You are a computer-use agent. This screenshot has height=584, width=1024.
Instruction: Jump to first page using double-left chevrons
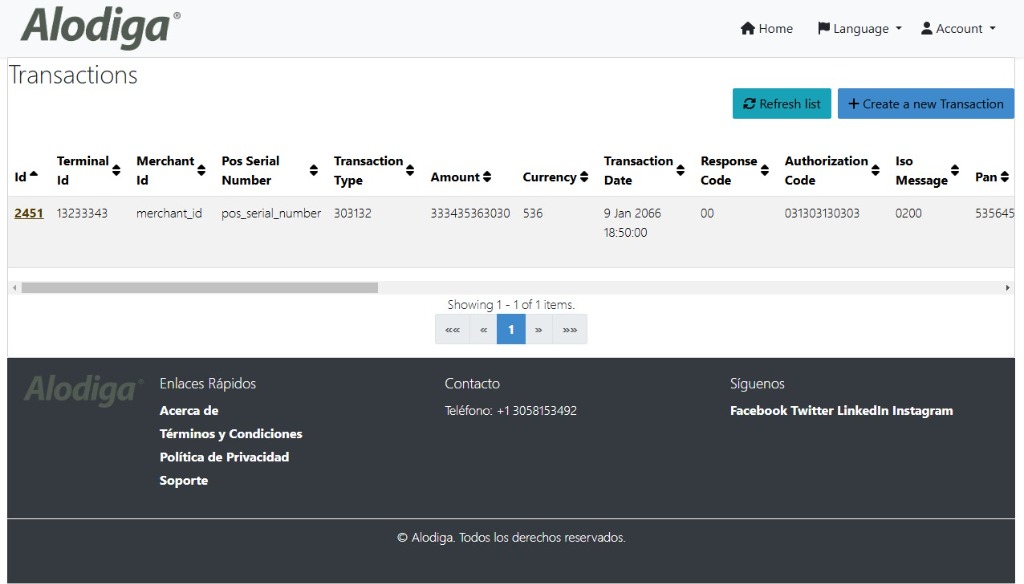click(x=451, y=329)
